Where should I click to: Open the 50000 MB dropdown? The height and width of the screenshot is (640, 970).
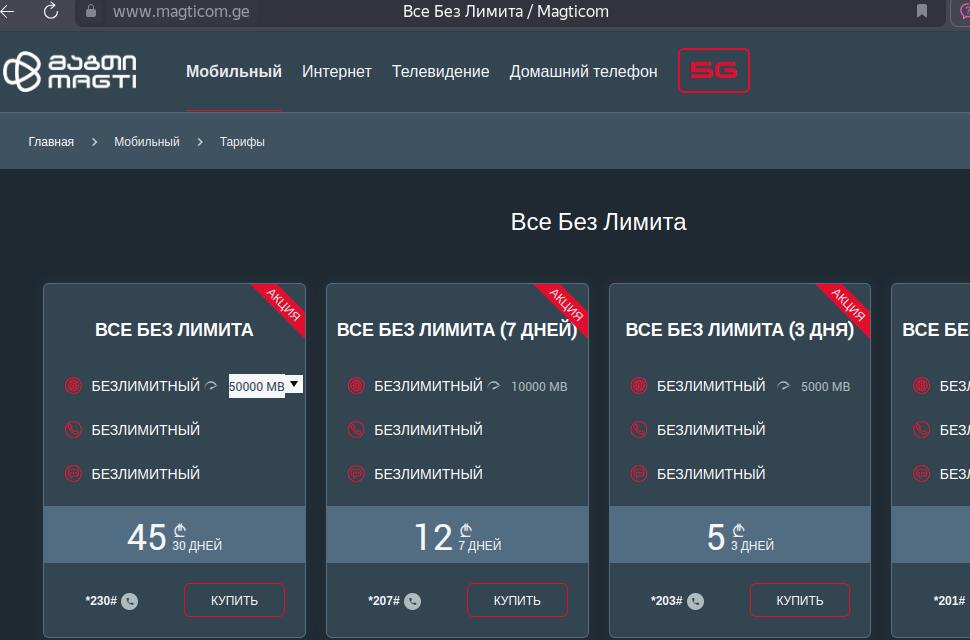click(x=265, y=386)
